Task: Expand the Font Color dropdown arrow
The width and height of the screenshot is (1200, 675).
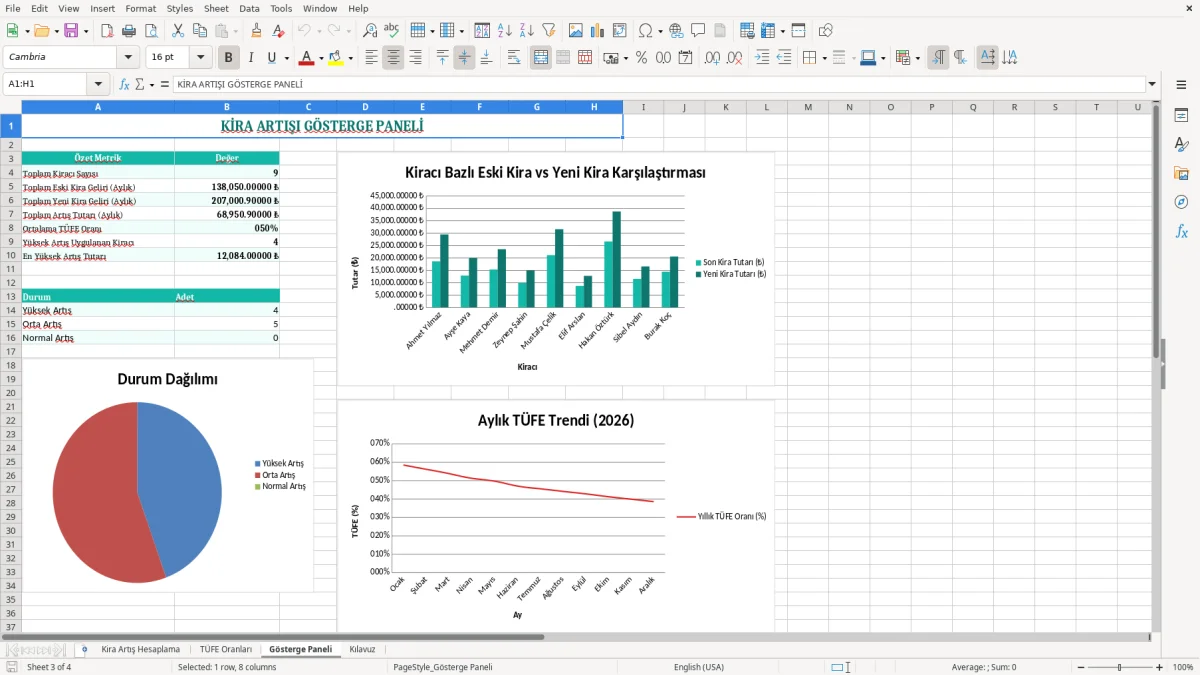Action: [321, 58]
